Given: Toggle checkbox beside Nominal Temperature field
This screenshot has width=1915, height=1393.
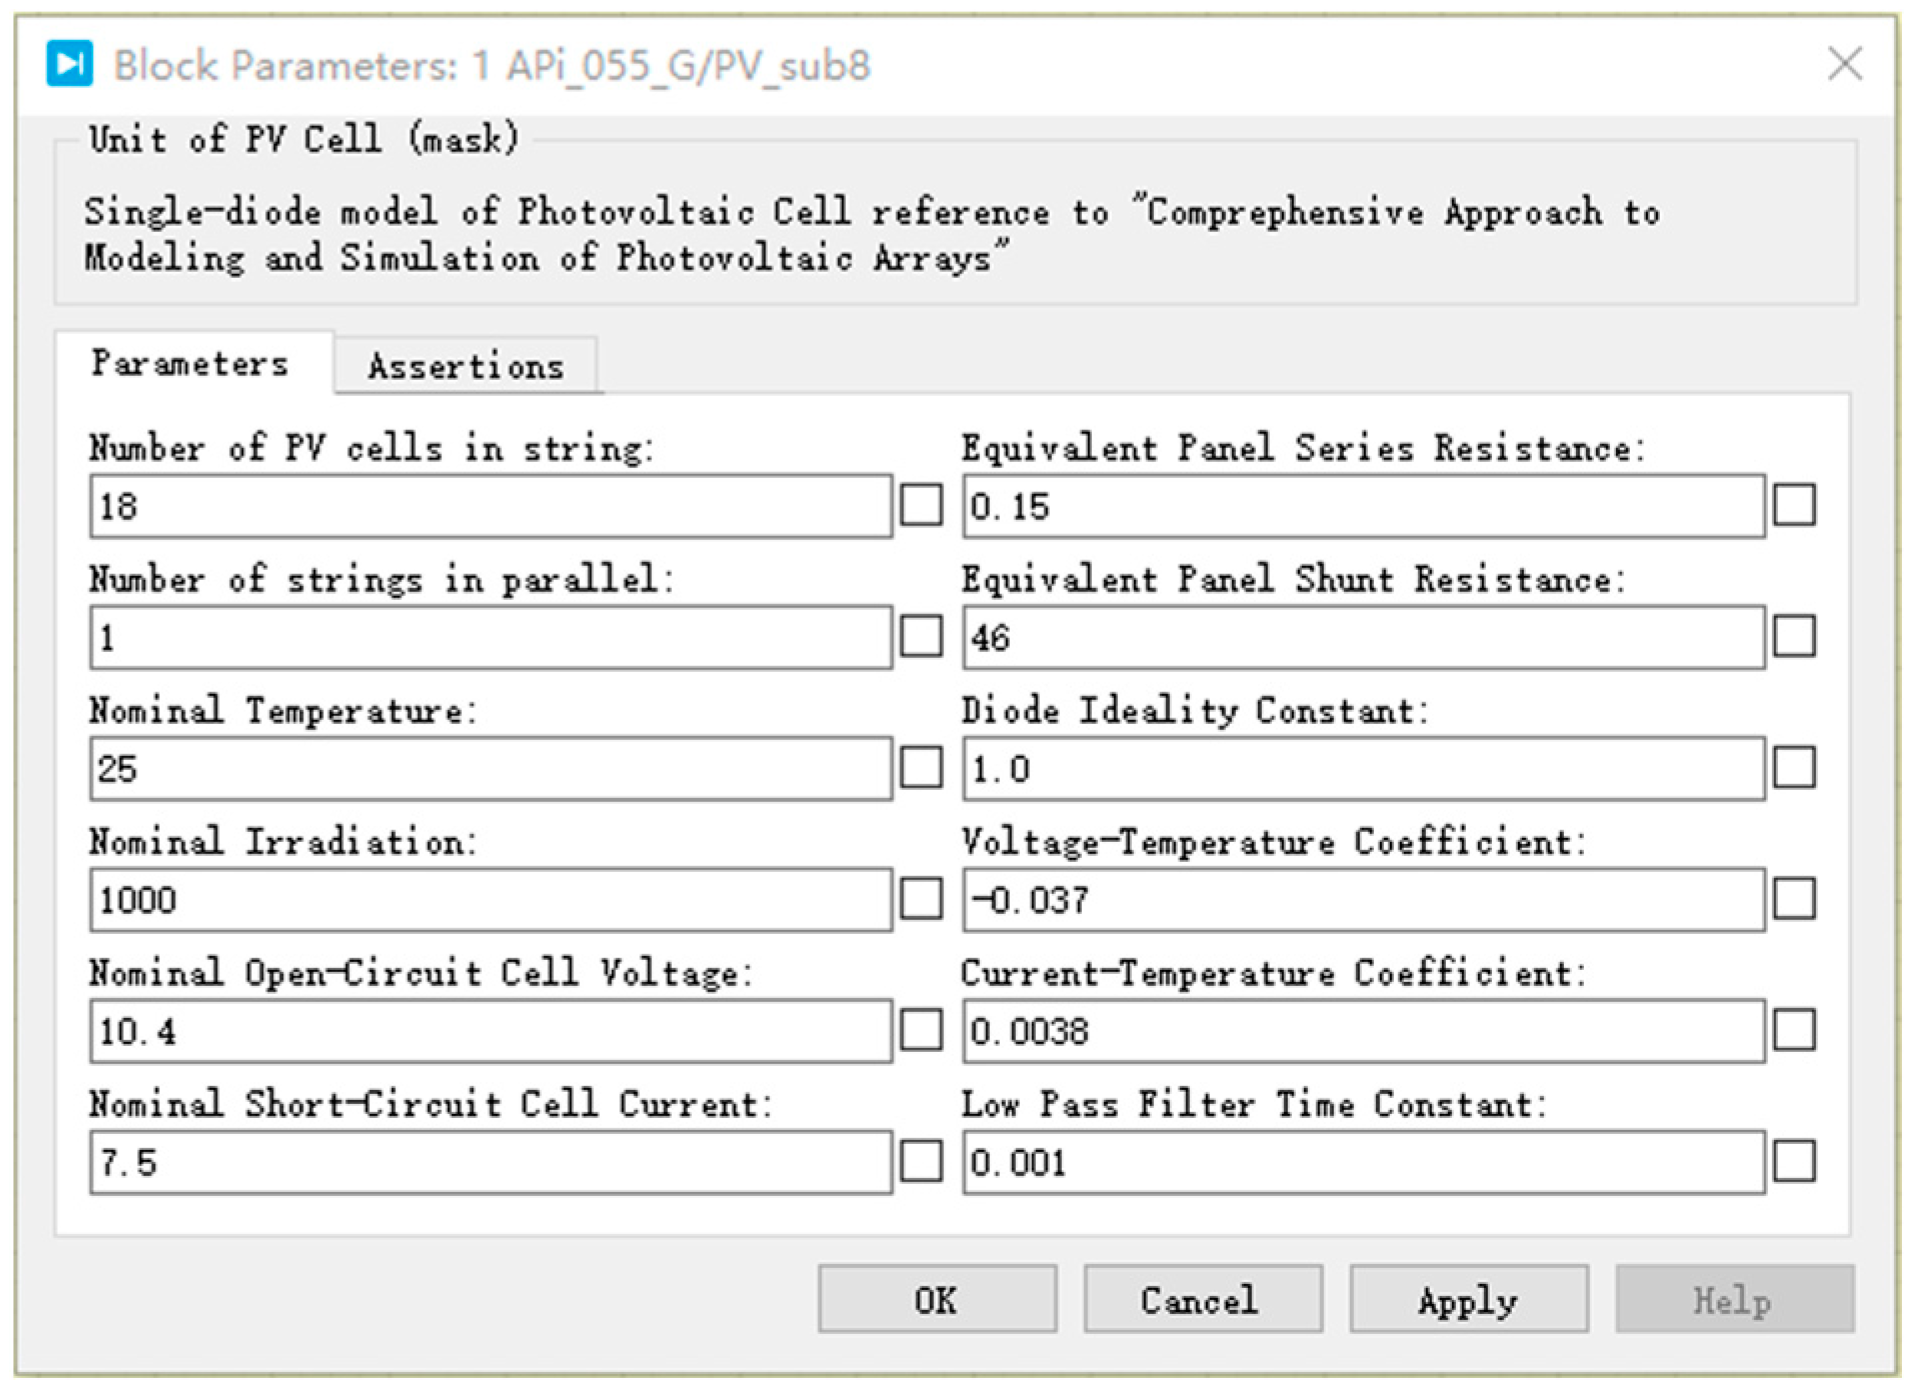Looking at the screenshot, I should point(921,768).
